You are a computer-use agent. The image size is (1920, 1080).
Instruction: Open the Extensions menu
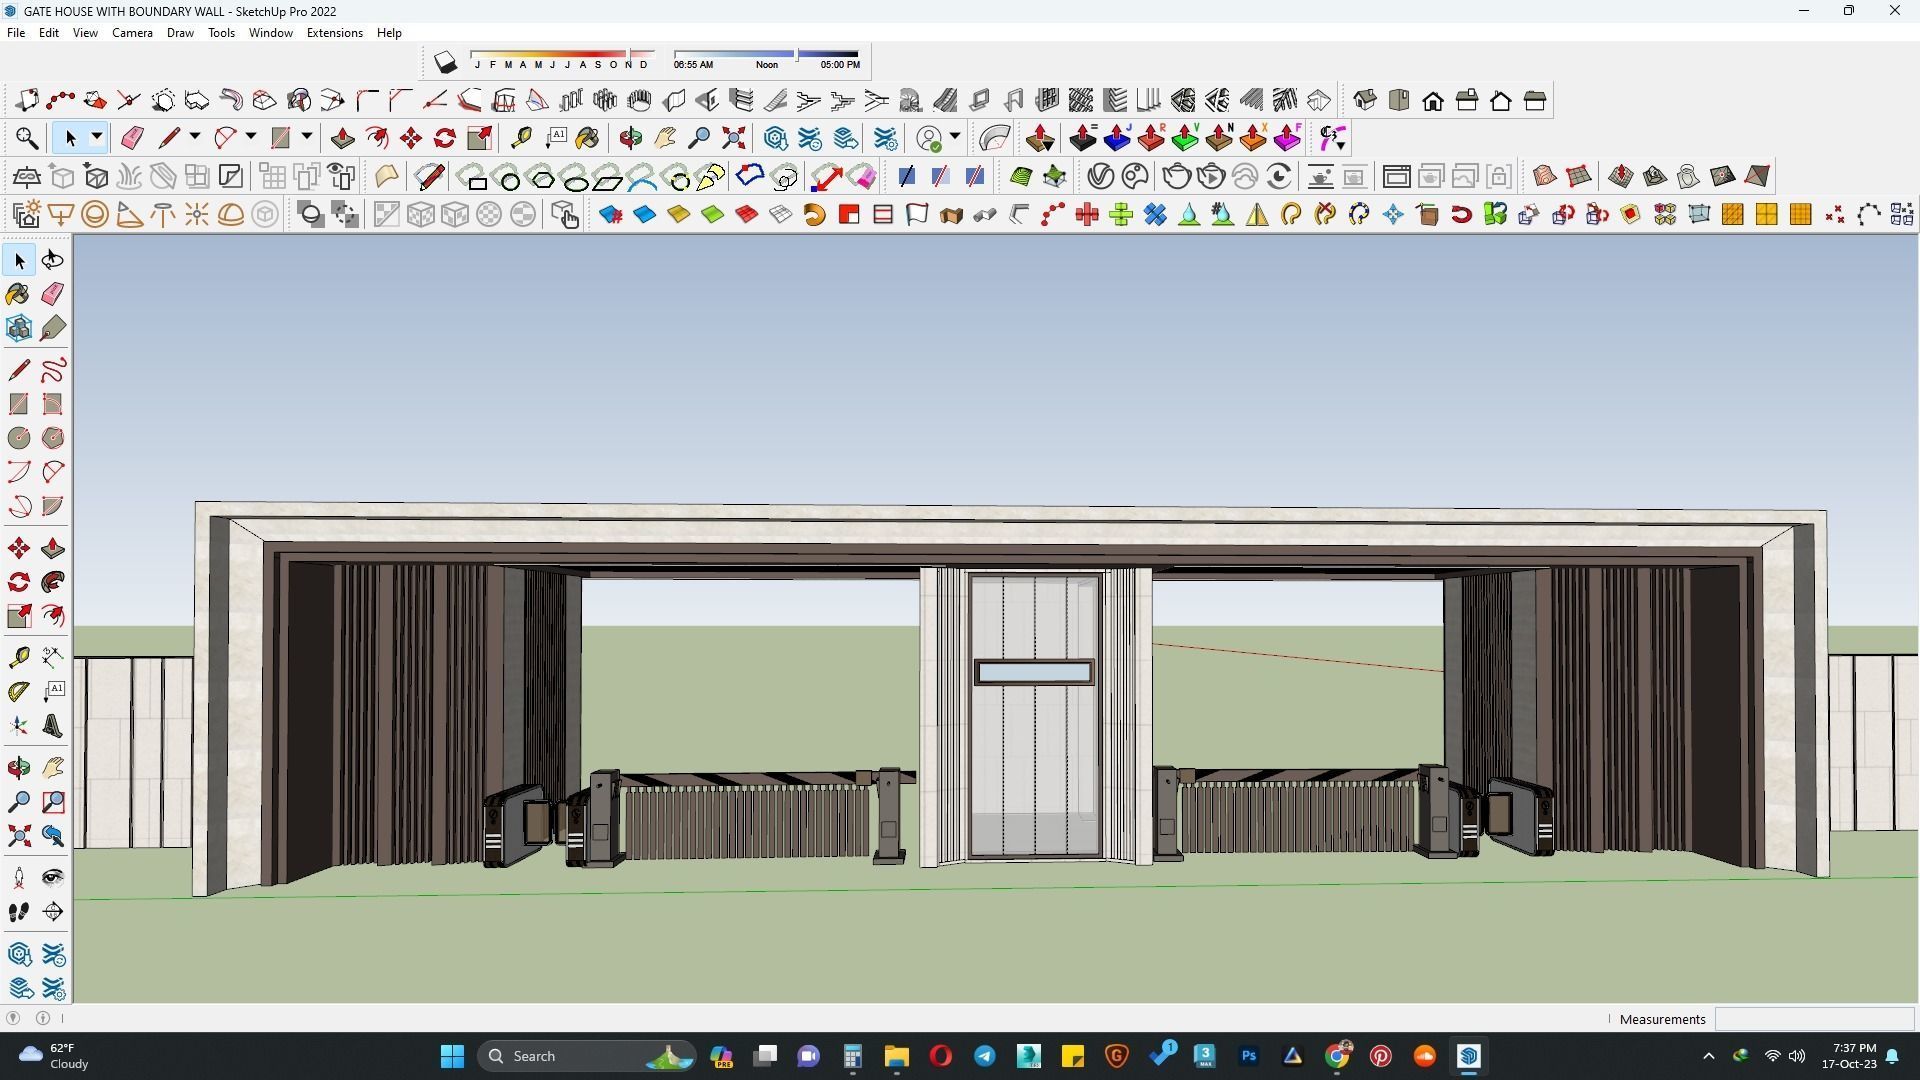coord(334,33)
